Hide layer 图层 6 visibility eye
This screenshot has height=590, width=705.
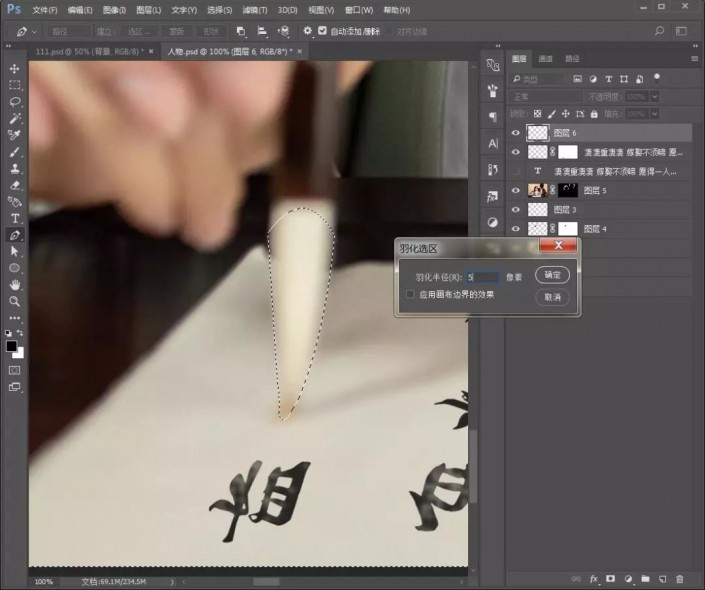516,133
